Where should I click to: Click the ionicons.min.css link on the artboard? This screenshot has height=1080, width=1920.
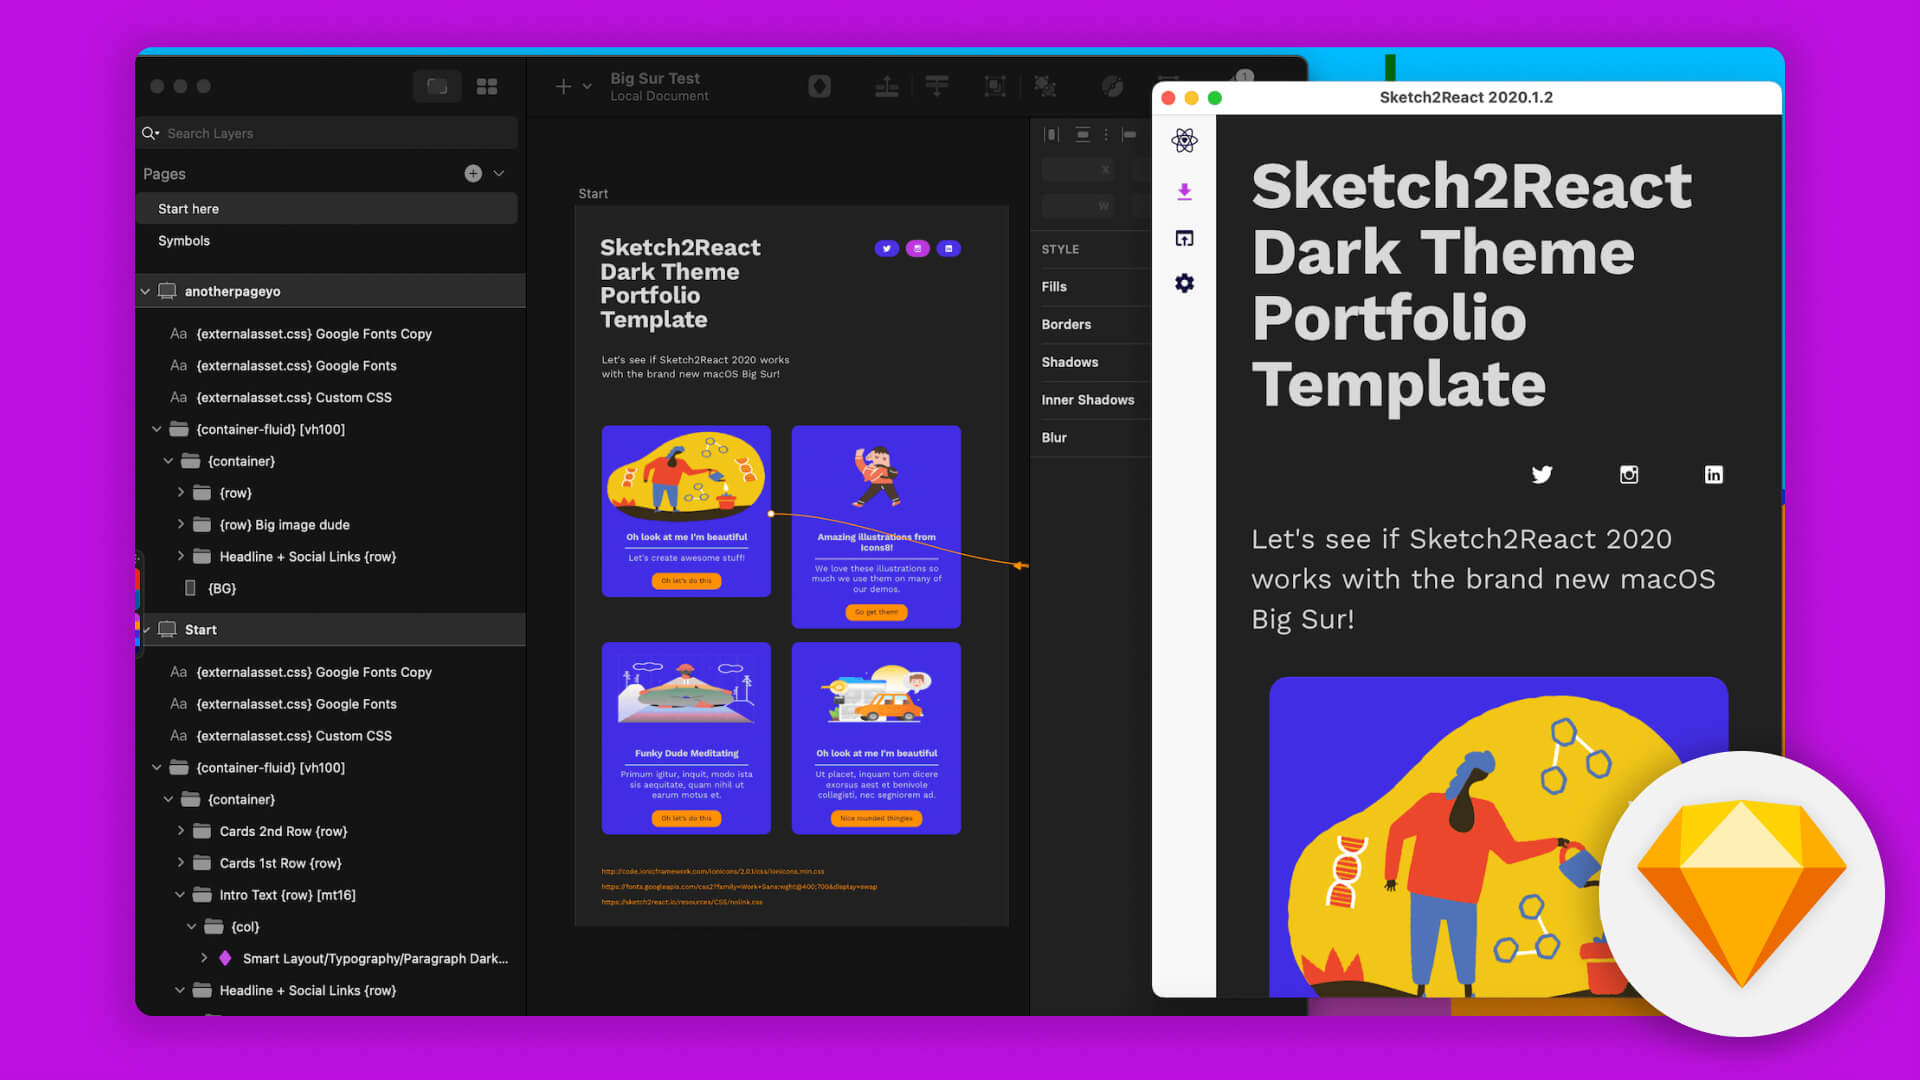point(712,871)
